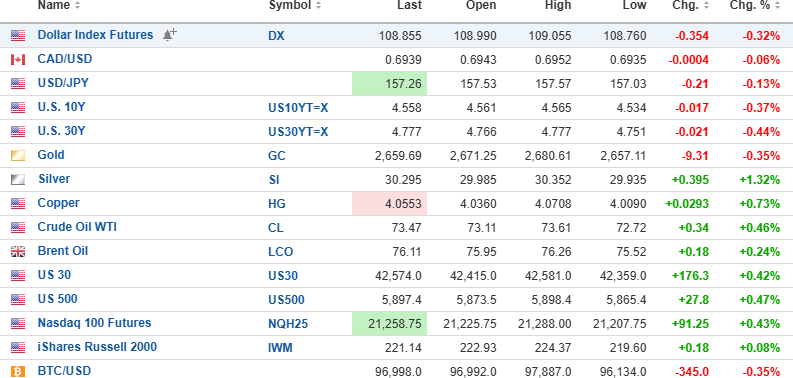Screen dimensions: 793x378
Task: Click the Open column header
Action: pyautogui.click(x=481, y=6)
